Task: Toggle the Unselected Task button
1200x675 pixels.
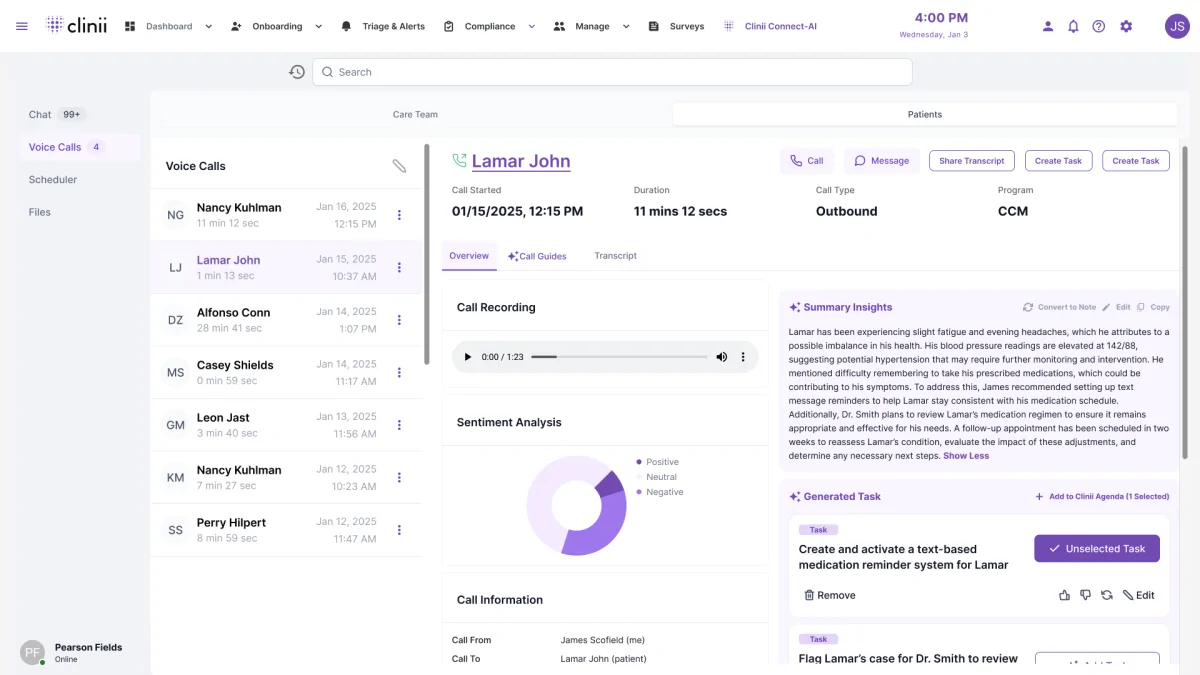Action: tap(1096, 548)
